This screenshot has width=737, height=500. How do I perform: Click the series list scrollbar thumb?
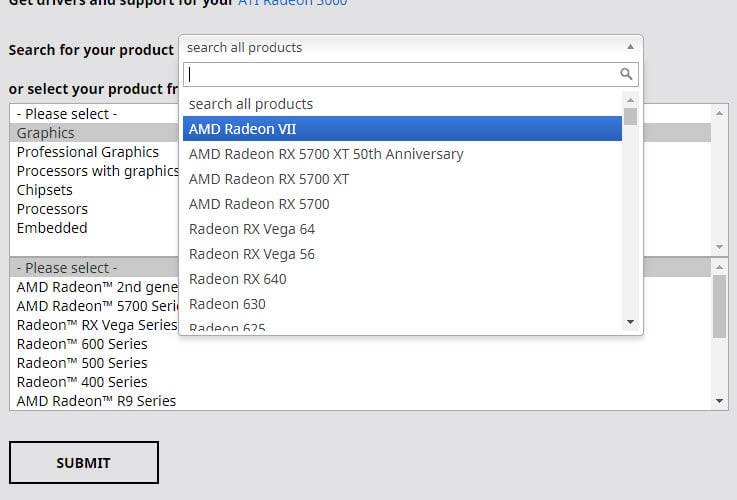pyautogui.click(x=719, y=306)
